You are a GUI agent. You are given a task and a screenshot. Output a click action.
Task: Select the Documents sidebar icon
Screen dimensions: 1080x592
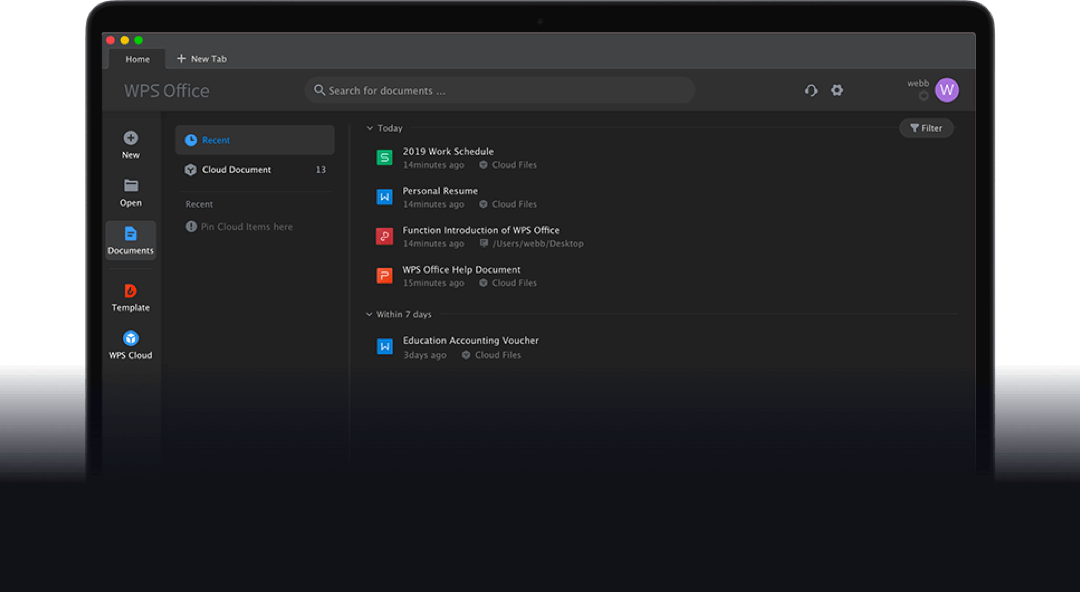pyautogui.click(x=131, y=234)
